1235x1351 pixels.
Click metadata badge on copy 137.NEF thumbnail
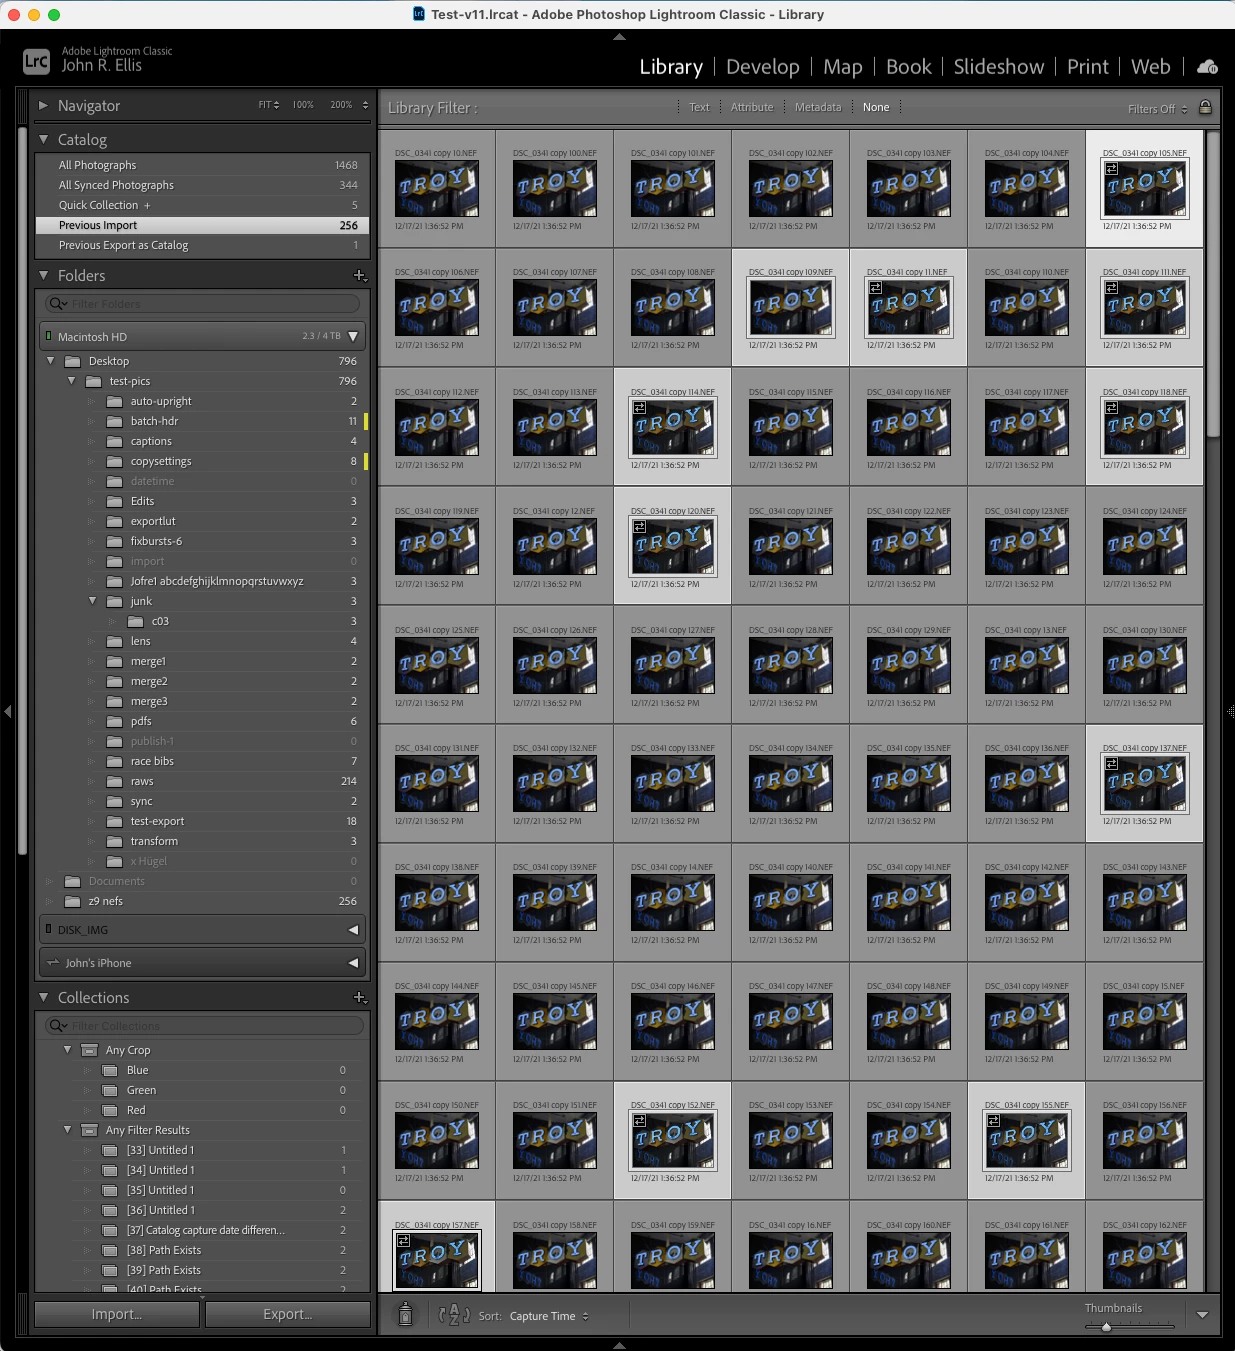[1112, 764]
